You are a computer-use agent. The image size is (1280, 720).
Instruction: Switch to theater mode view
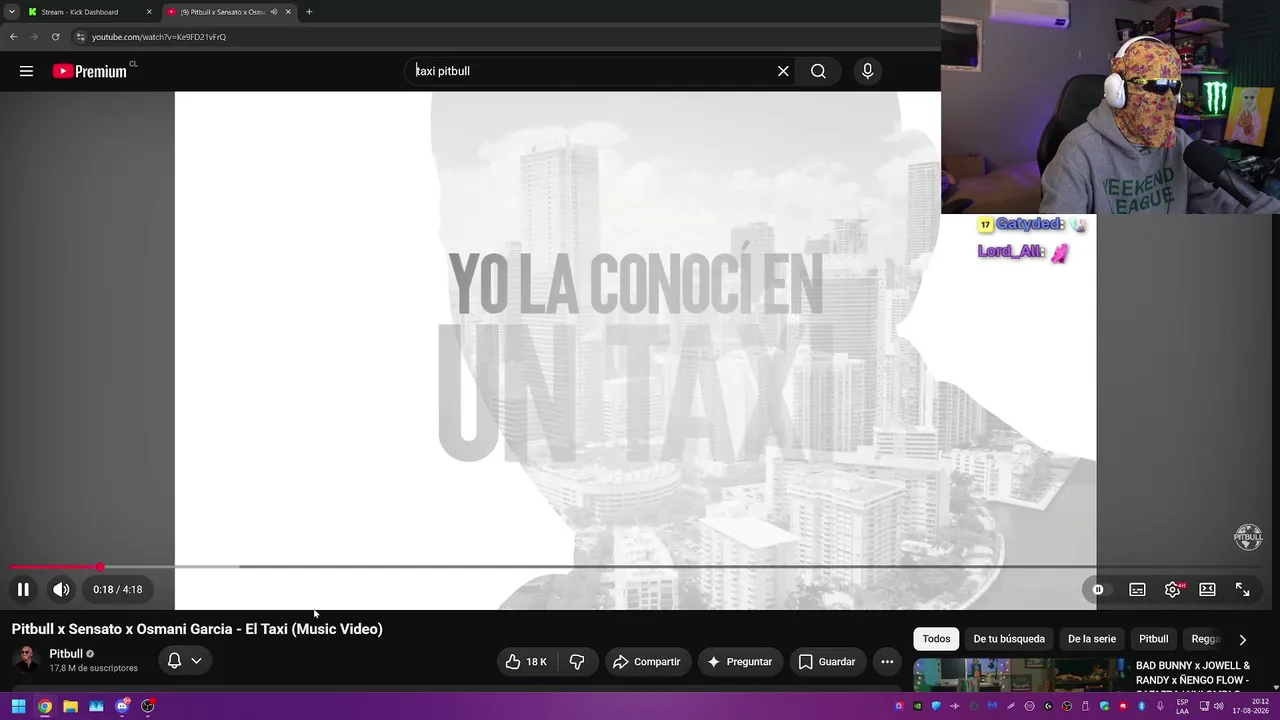(x=1207, y=590)
